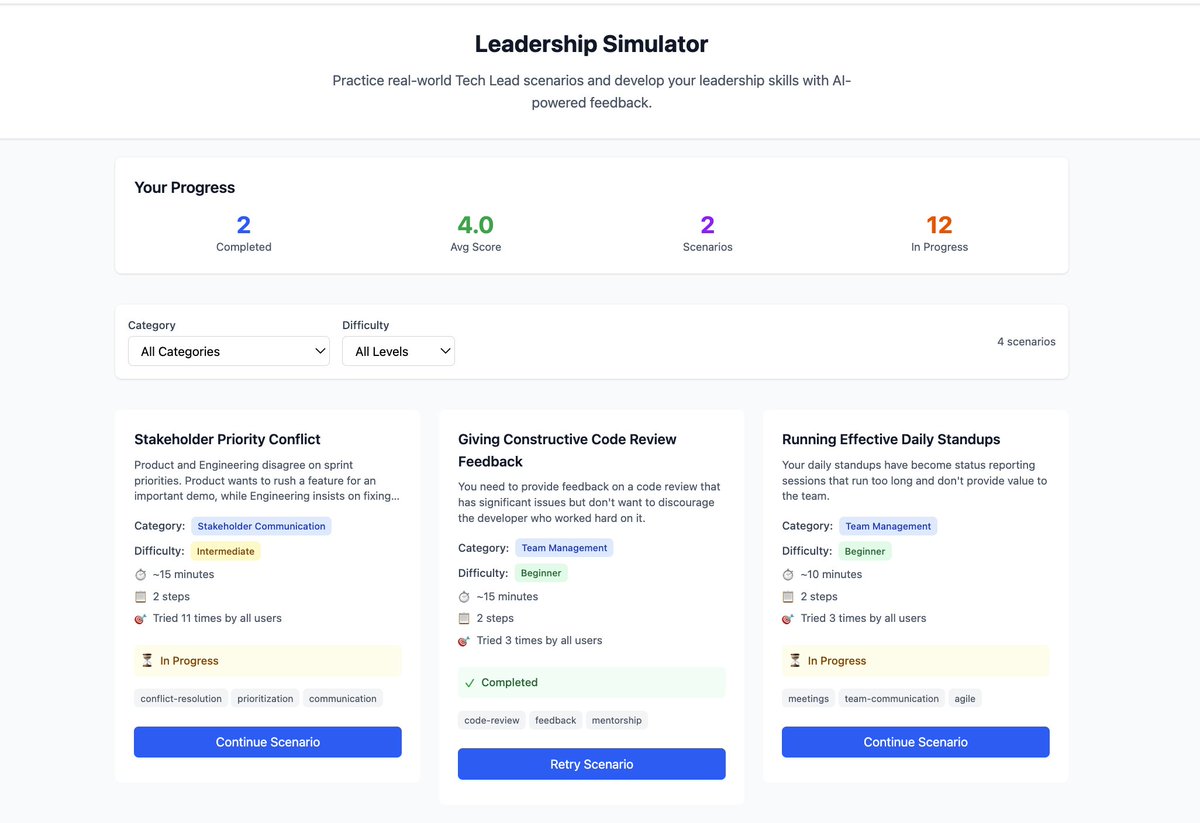The image size is (1200, 823).
Task: Open the All Levels difficulty dropdown
Action: 398,351
